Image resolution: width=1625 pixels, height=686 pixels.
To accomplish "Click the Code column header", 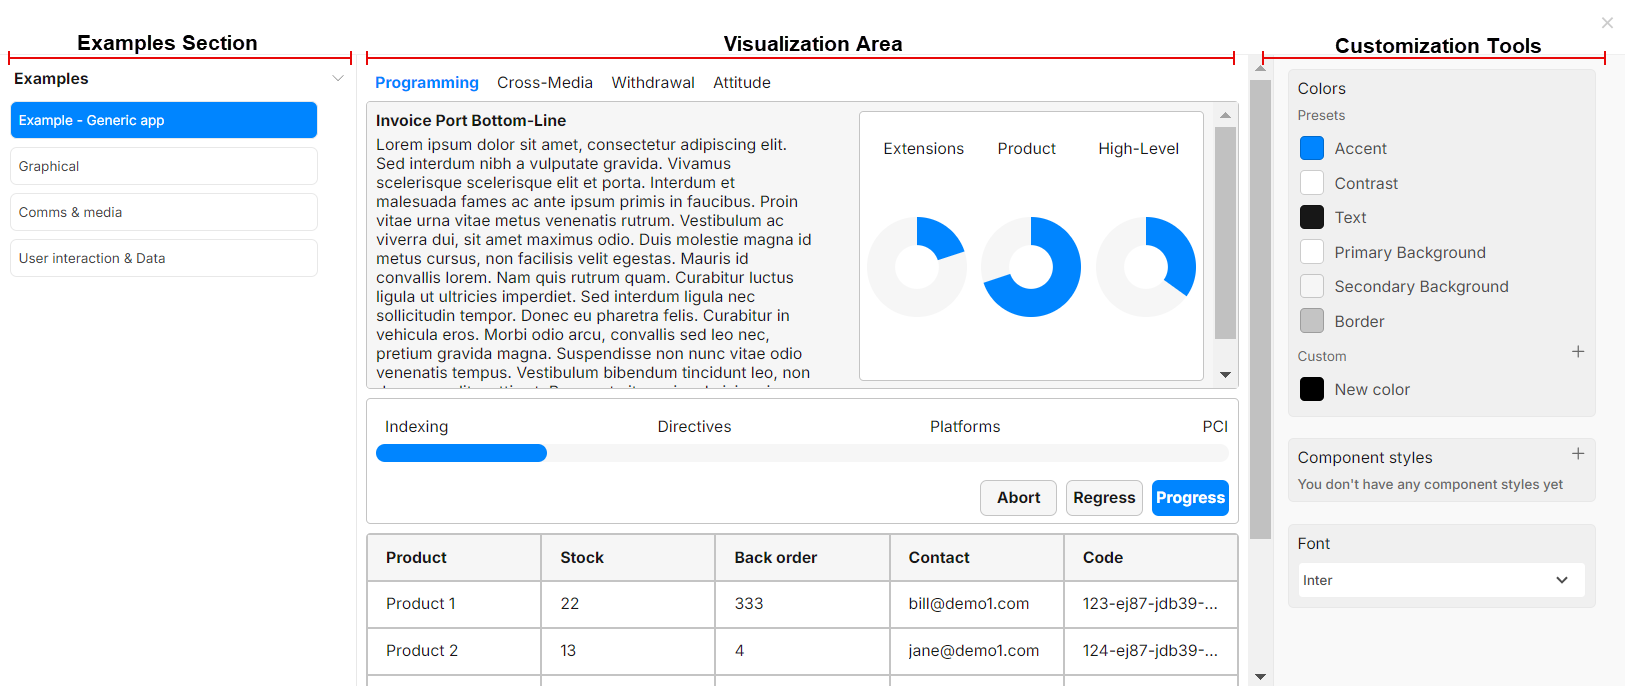I will point(1151,558).
